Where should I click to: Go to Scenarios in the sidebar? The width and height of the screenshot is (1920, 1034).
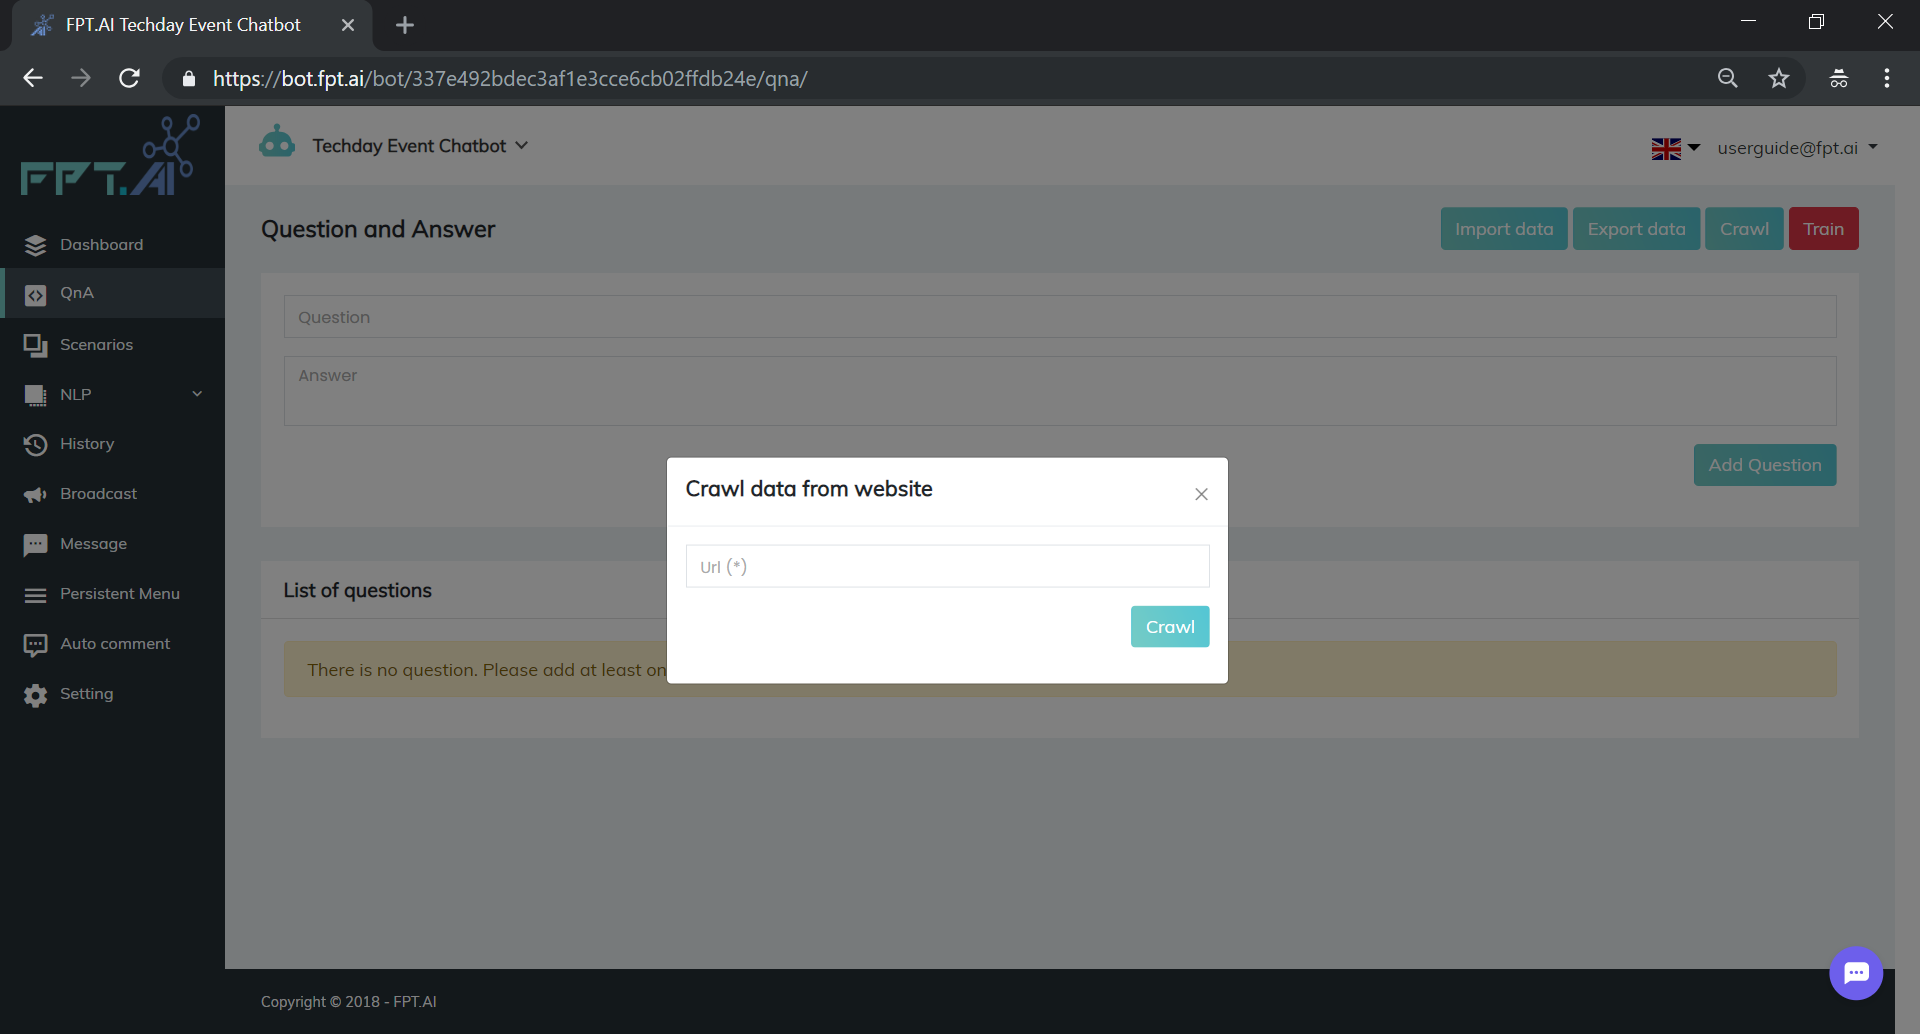[112, 344]
